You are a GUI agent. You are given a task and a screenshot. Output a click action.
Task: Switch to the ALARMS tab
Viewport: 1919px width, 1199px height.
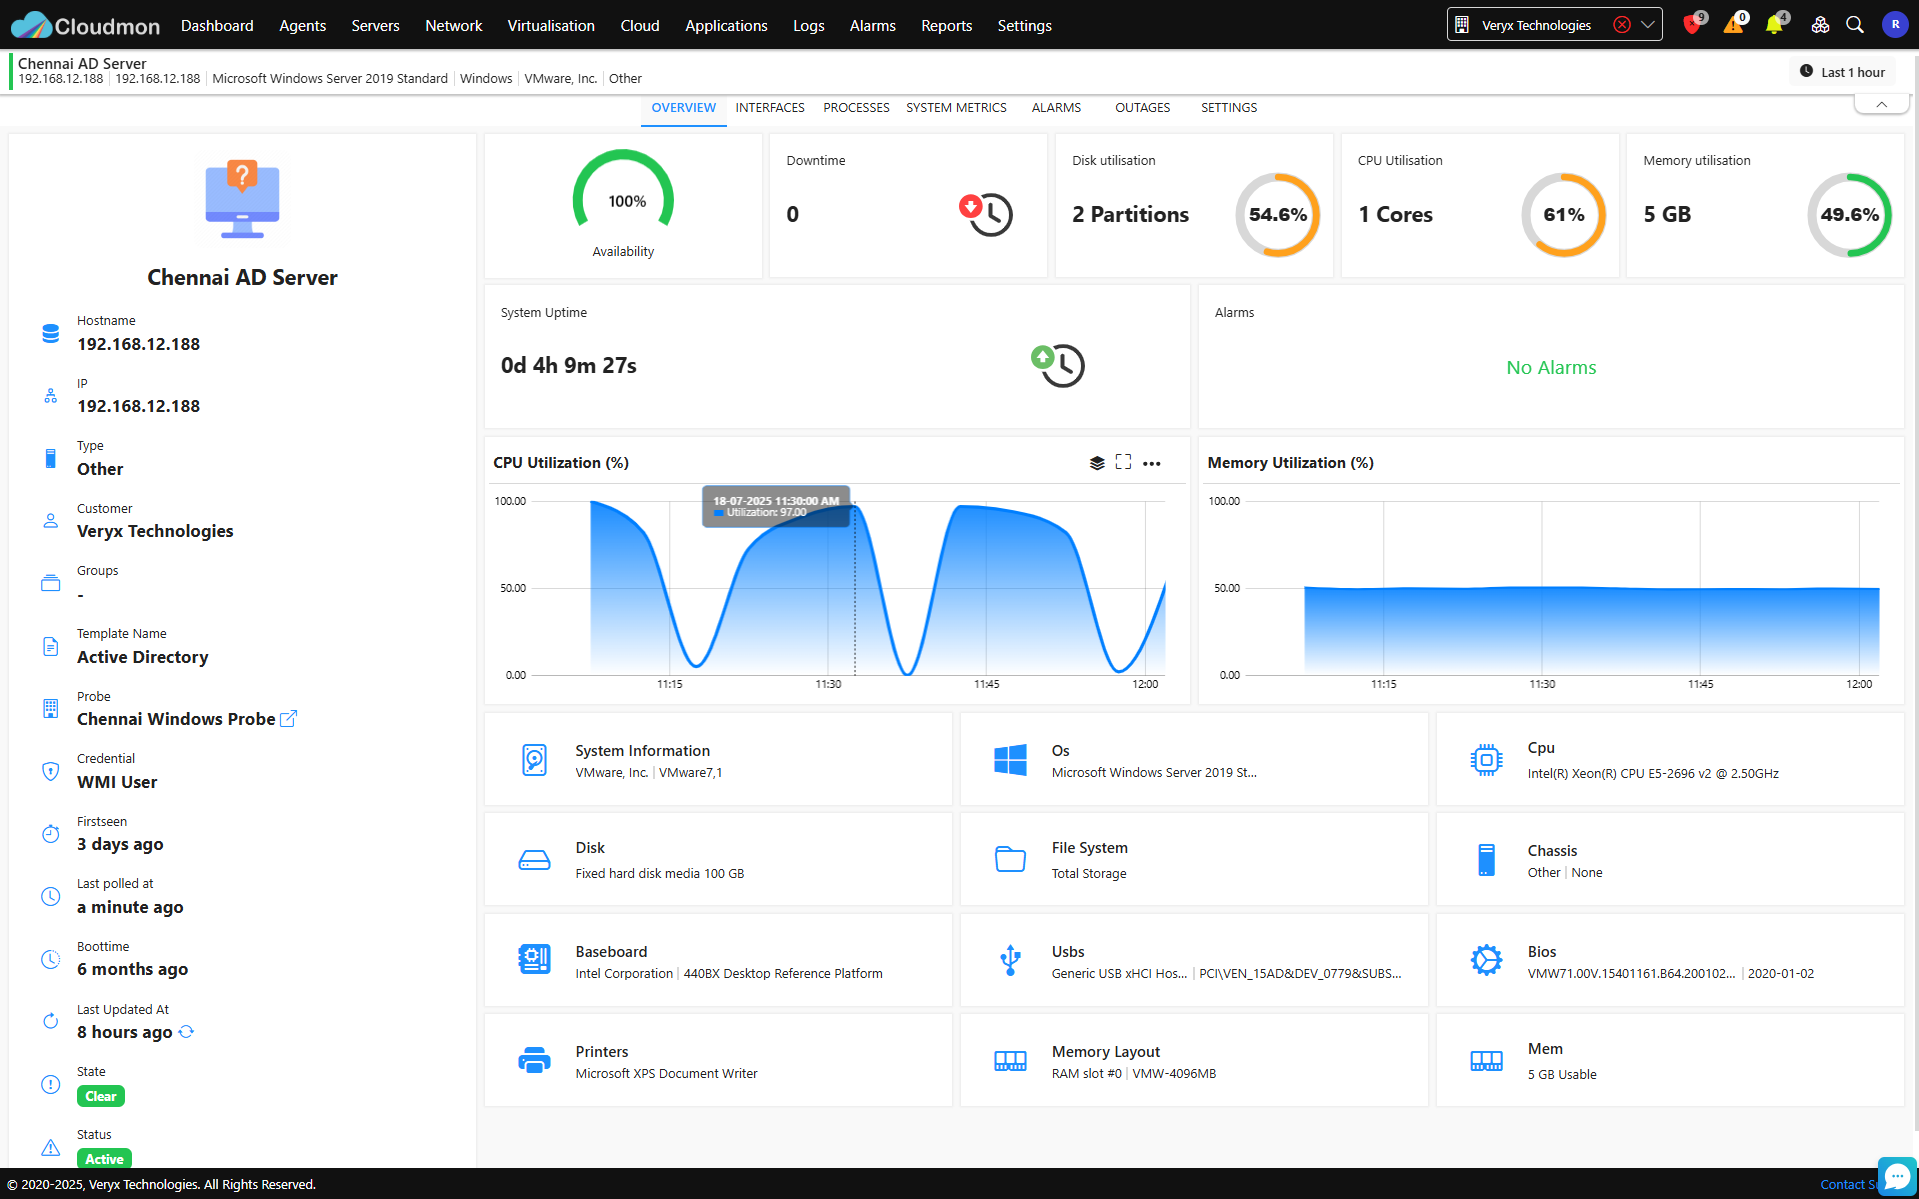tap(1056, 107)
